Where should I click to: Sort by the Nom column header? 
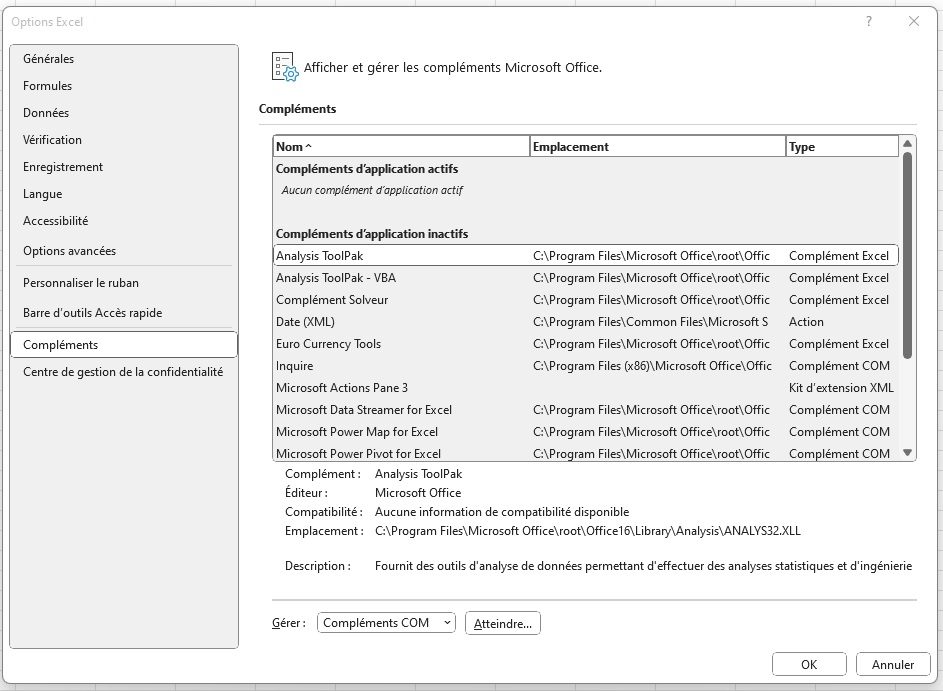click(401, 147)
